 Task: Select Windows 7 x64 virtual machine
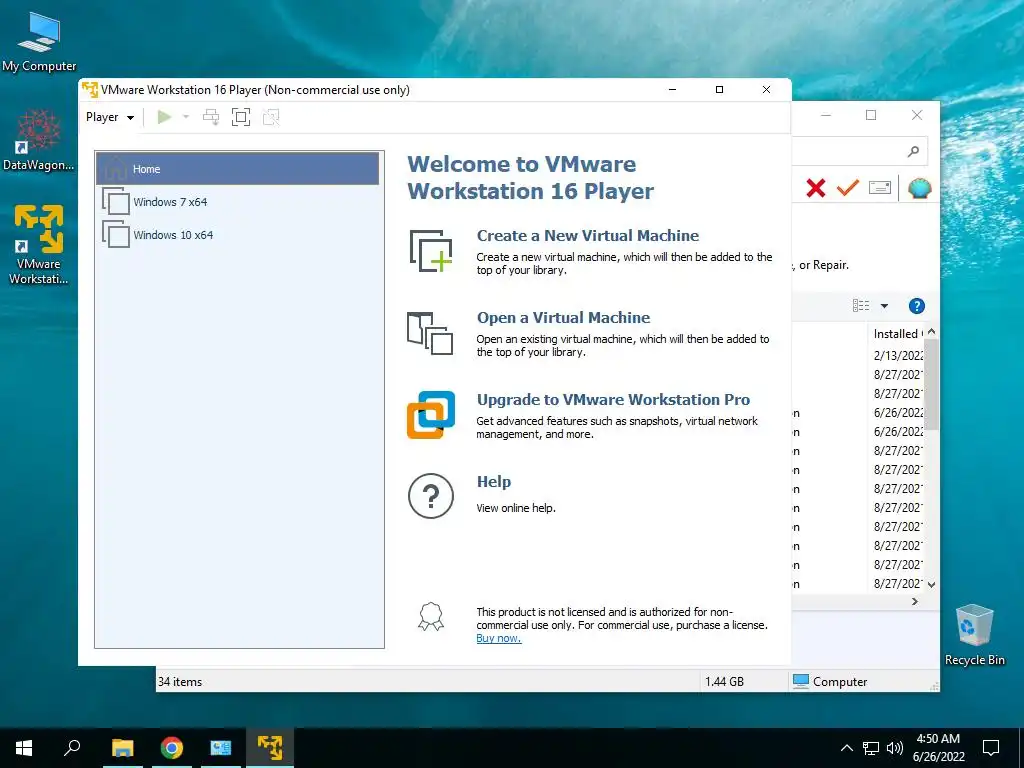coord(237,202)
